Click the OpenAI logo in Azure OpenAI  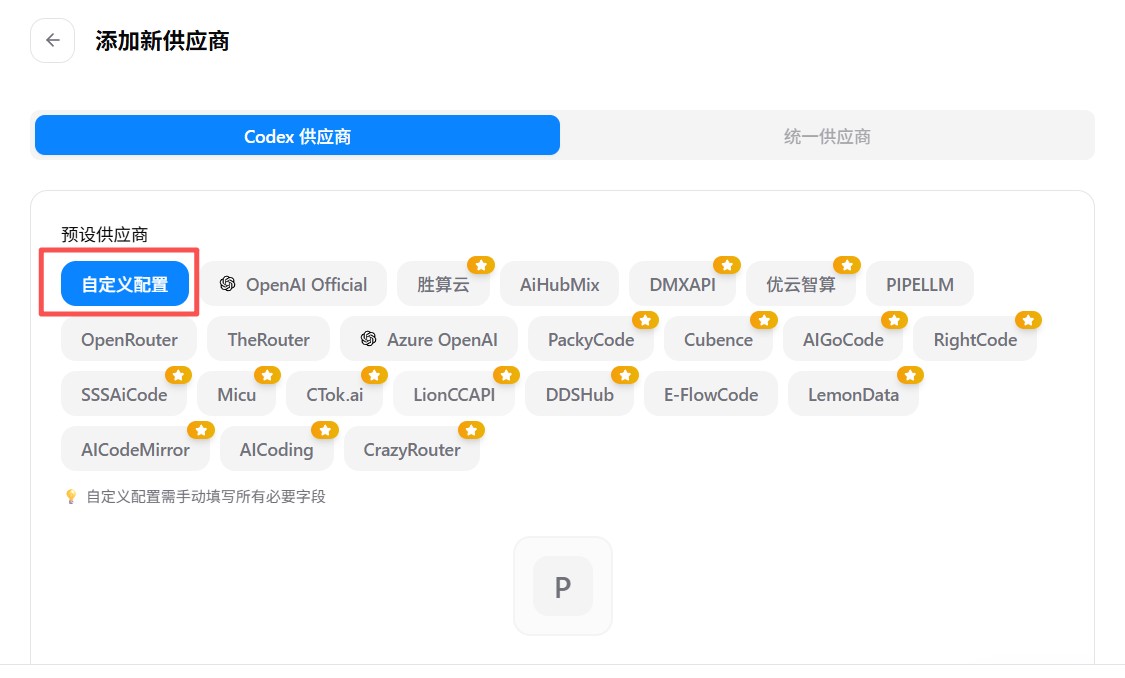coord(368,339)
